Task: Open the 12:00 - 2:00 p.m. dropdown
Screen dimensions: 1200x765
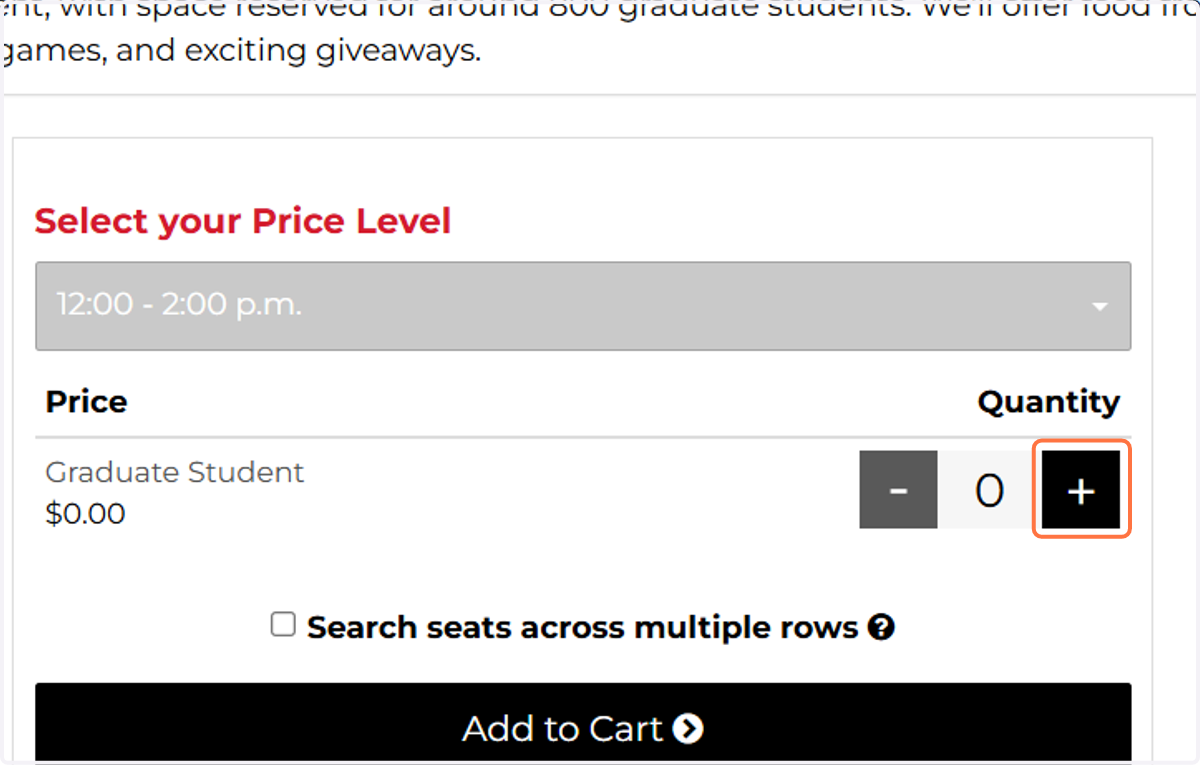Action: tap(583, 306)
